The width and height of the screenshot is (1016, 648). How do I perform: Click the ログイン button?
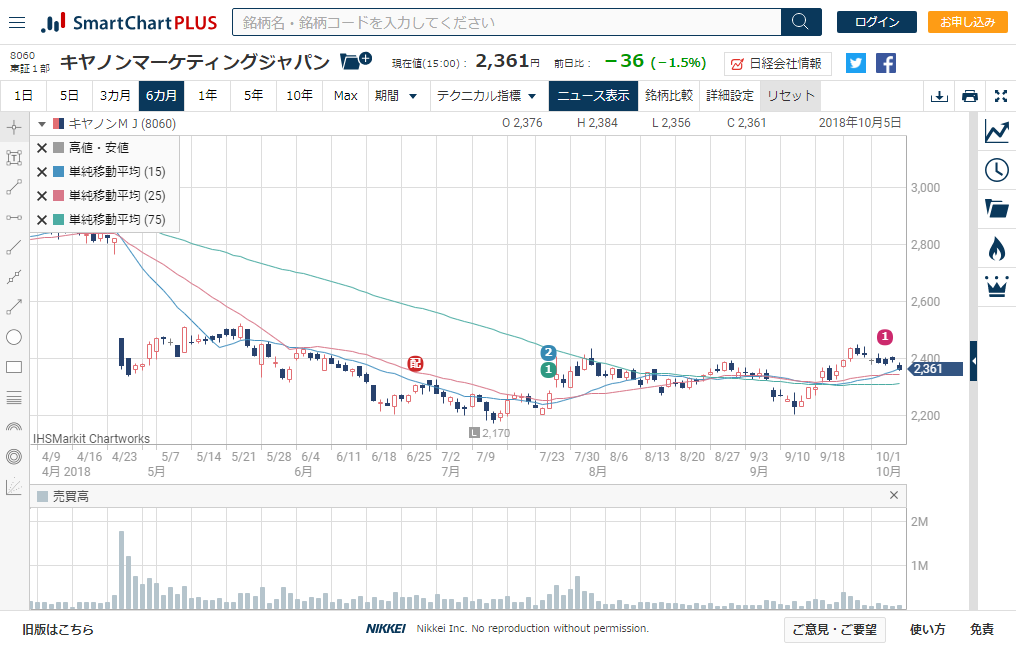point(877,22)
